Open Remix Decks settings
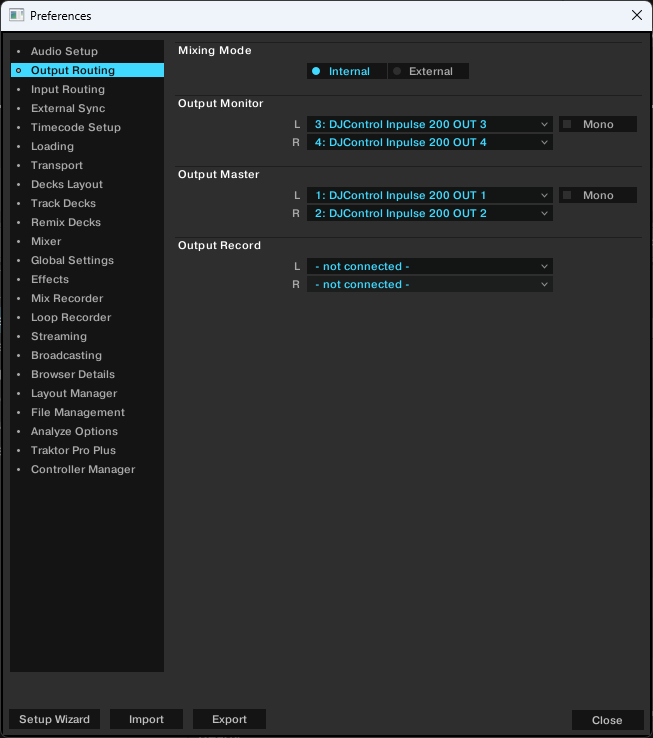Image resolution: width=653 pixels, height=738 pixels. [x=87, y=222]
